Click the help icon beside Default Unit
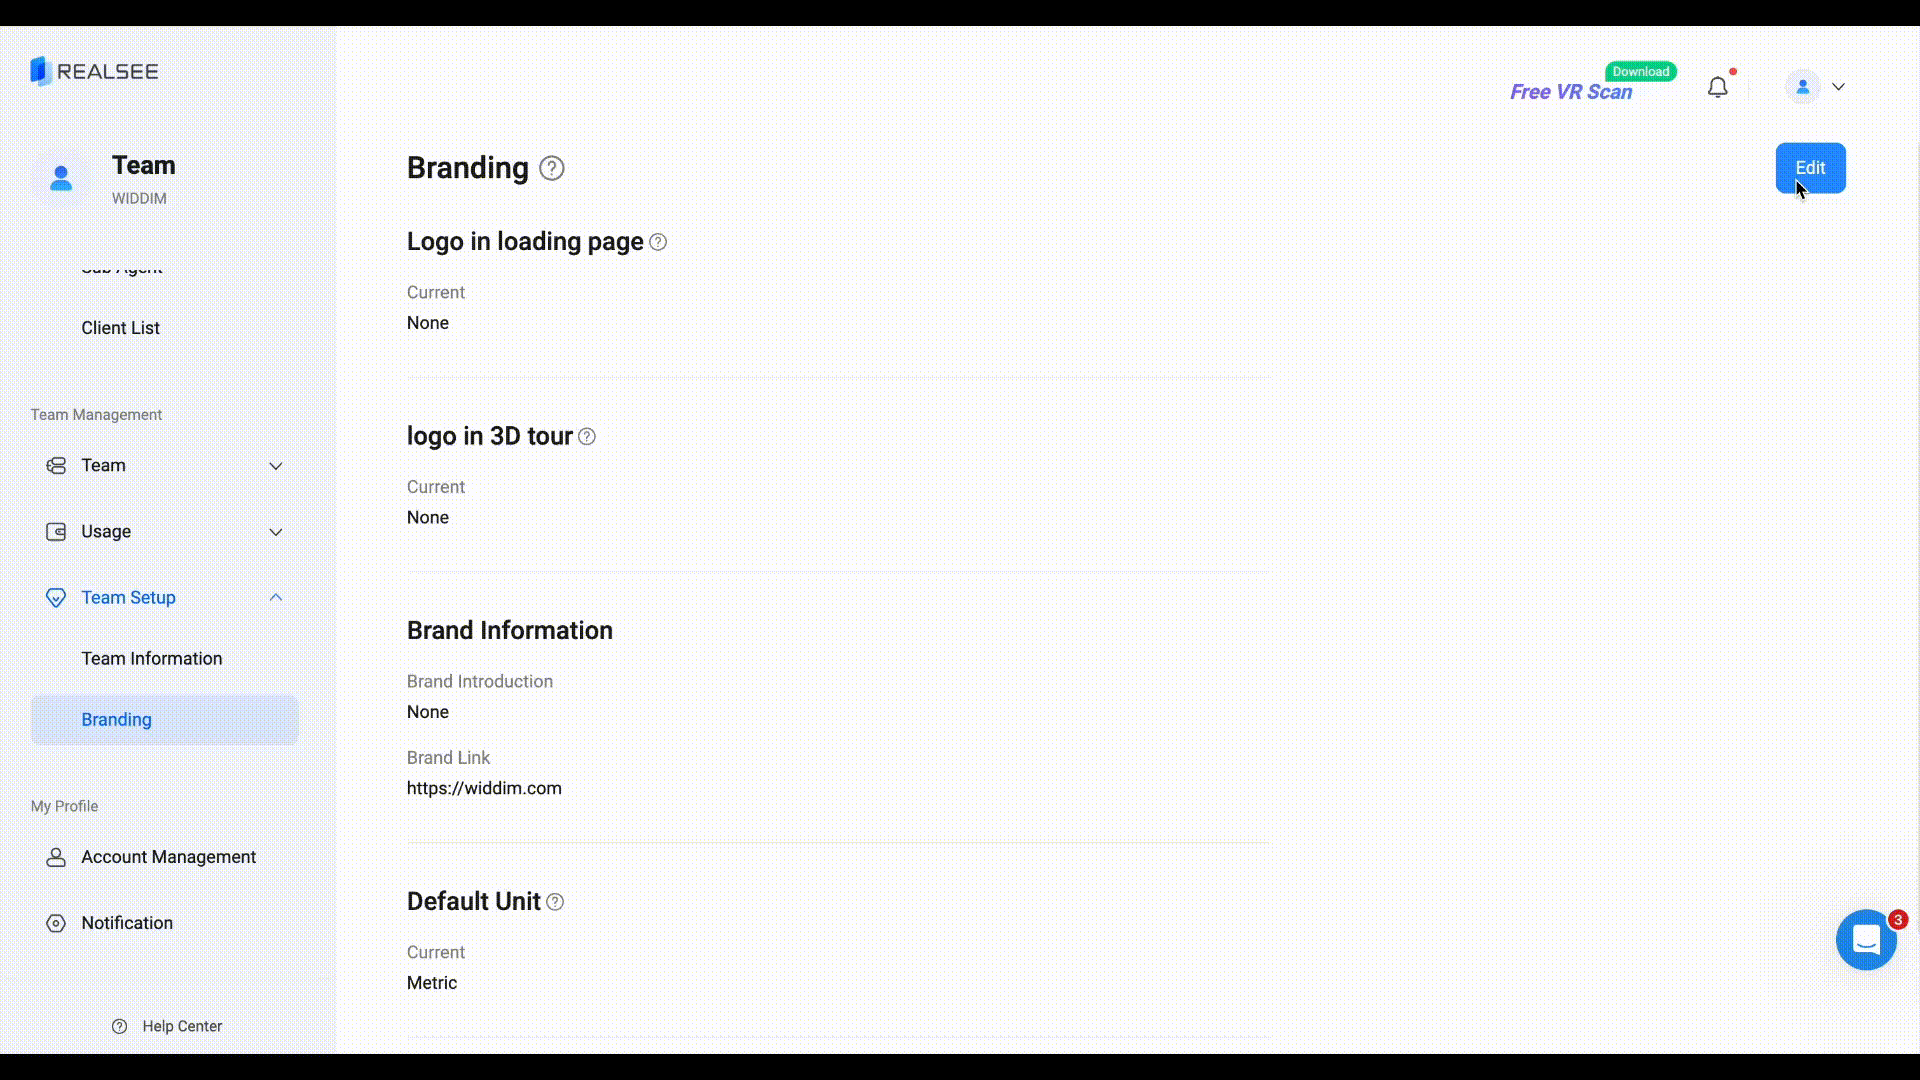The image size is (1920, 1080). [555, 902]
